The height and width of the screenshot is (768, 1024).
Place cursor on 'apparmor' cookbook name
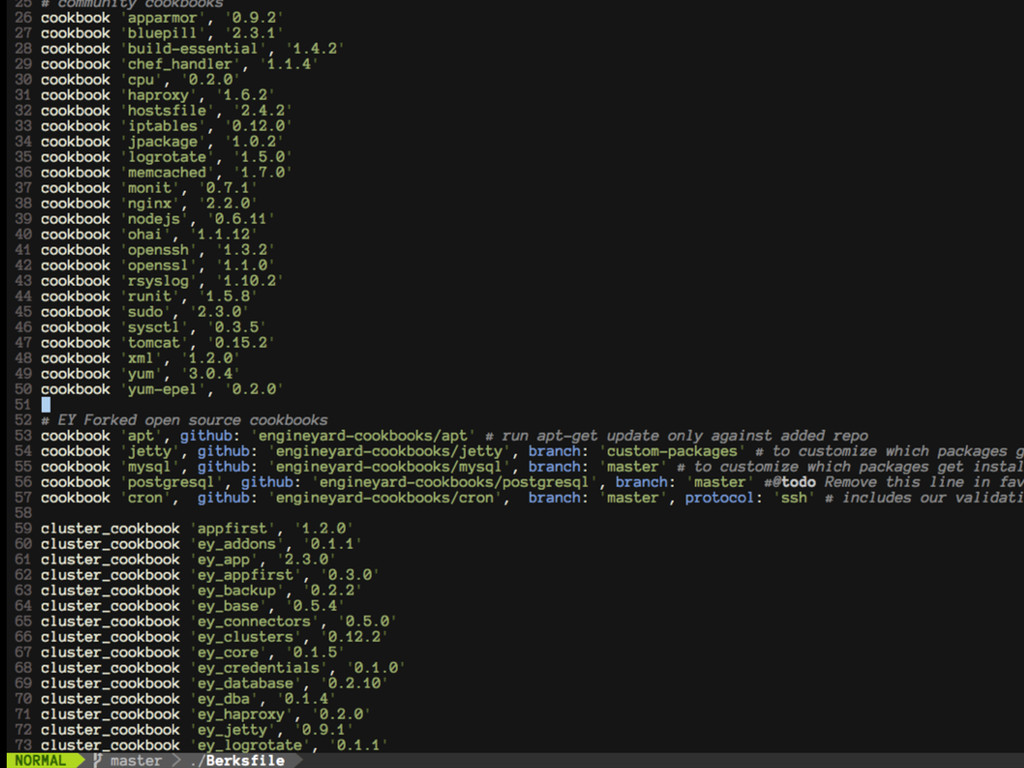[162, 18]
